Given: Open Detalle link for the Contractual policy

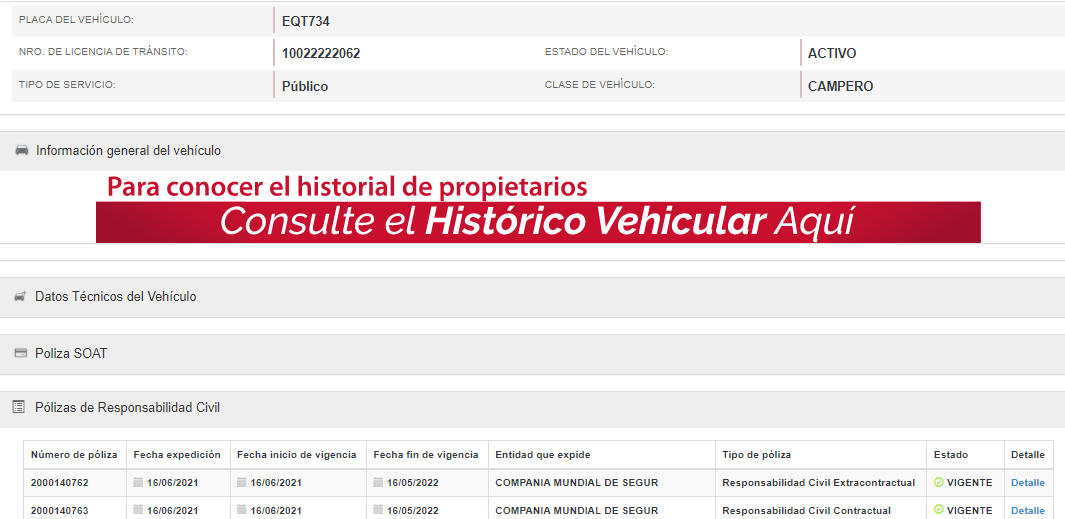Looking at the screenshot, I should pyautogui.click(x=1027, y=511).
